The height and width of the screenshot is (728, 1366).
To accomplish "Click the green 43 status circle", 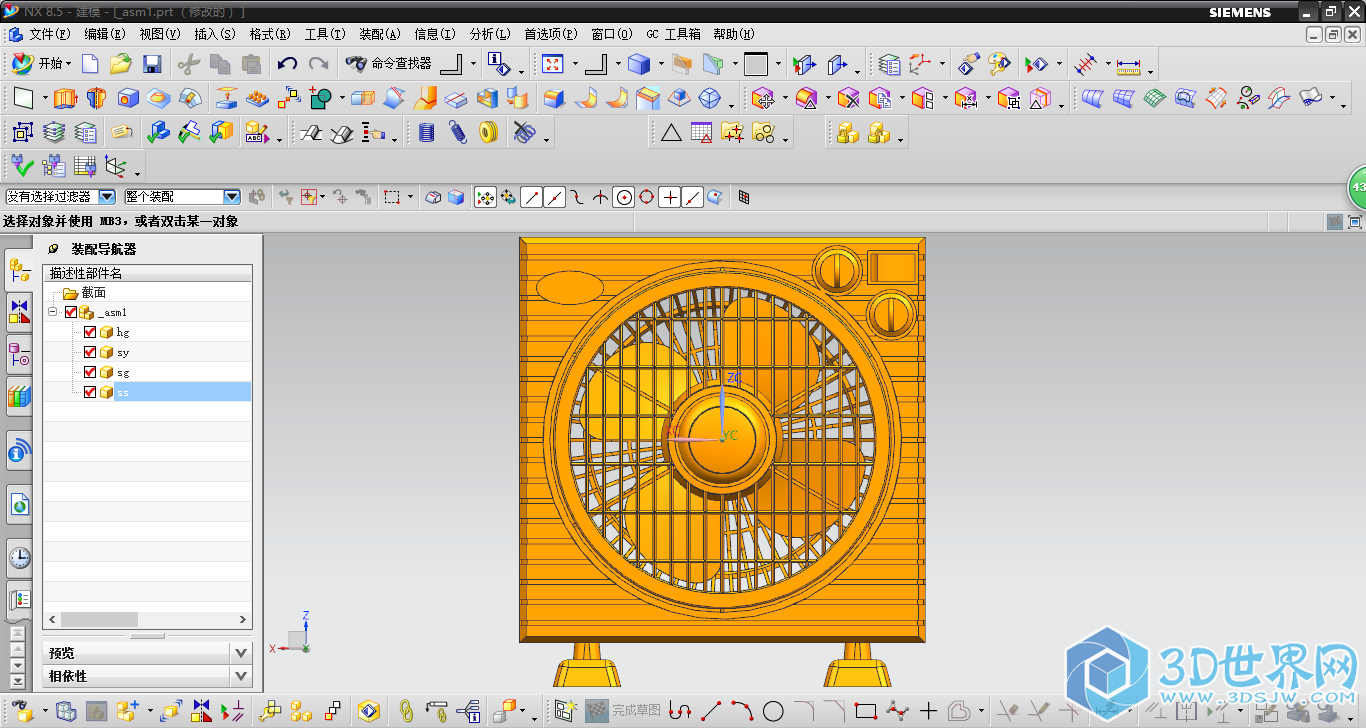I will pyautogui.click(x=1357, y=187).
